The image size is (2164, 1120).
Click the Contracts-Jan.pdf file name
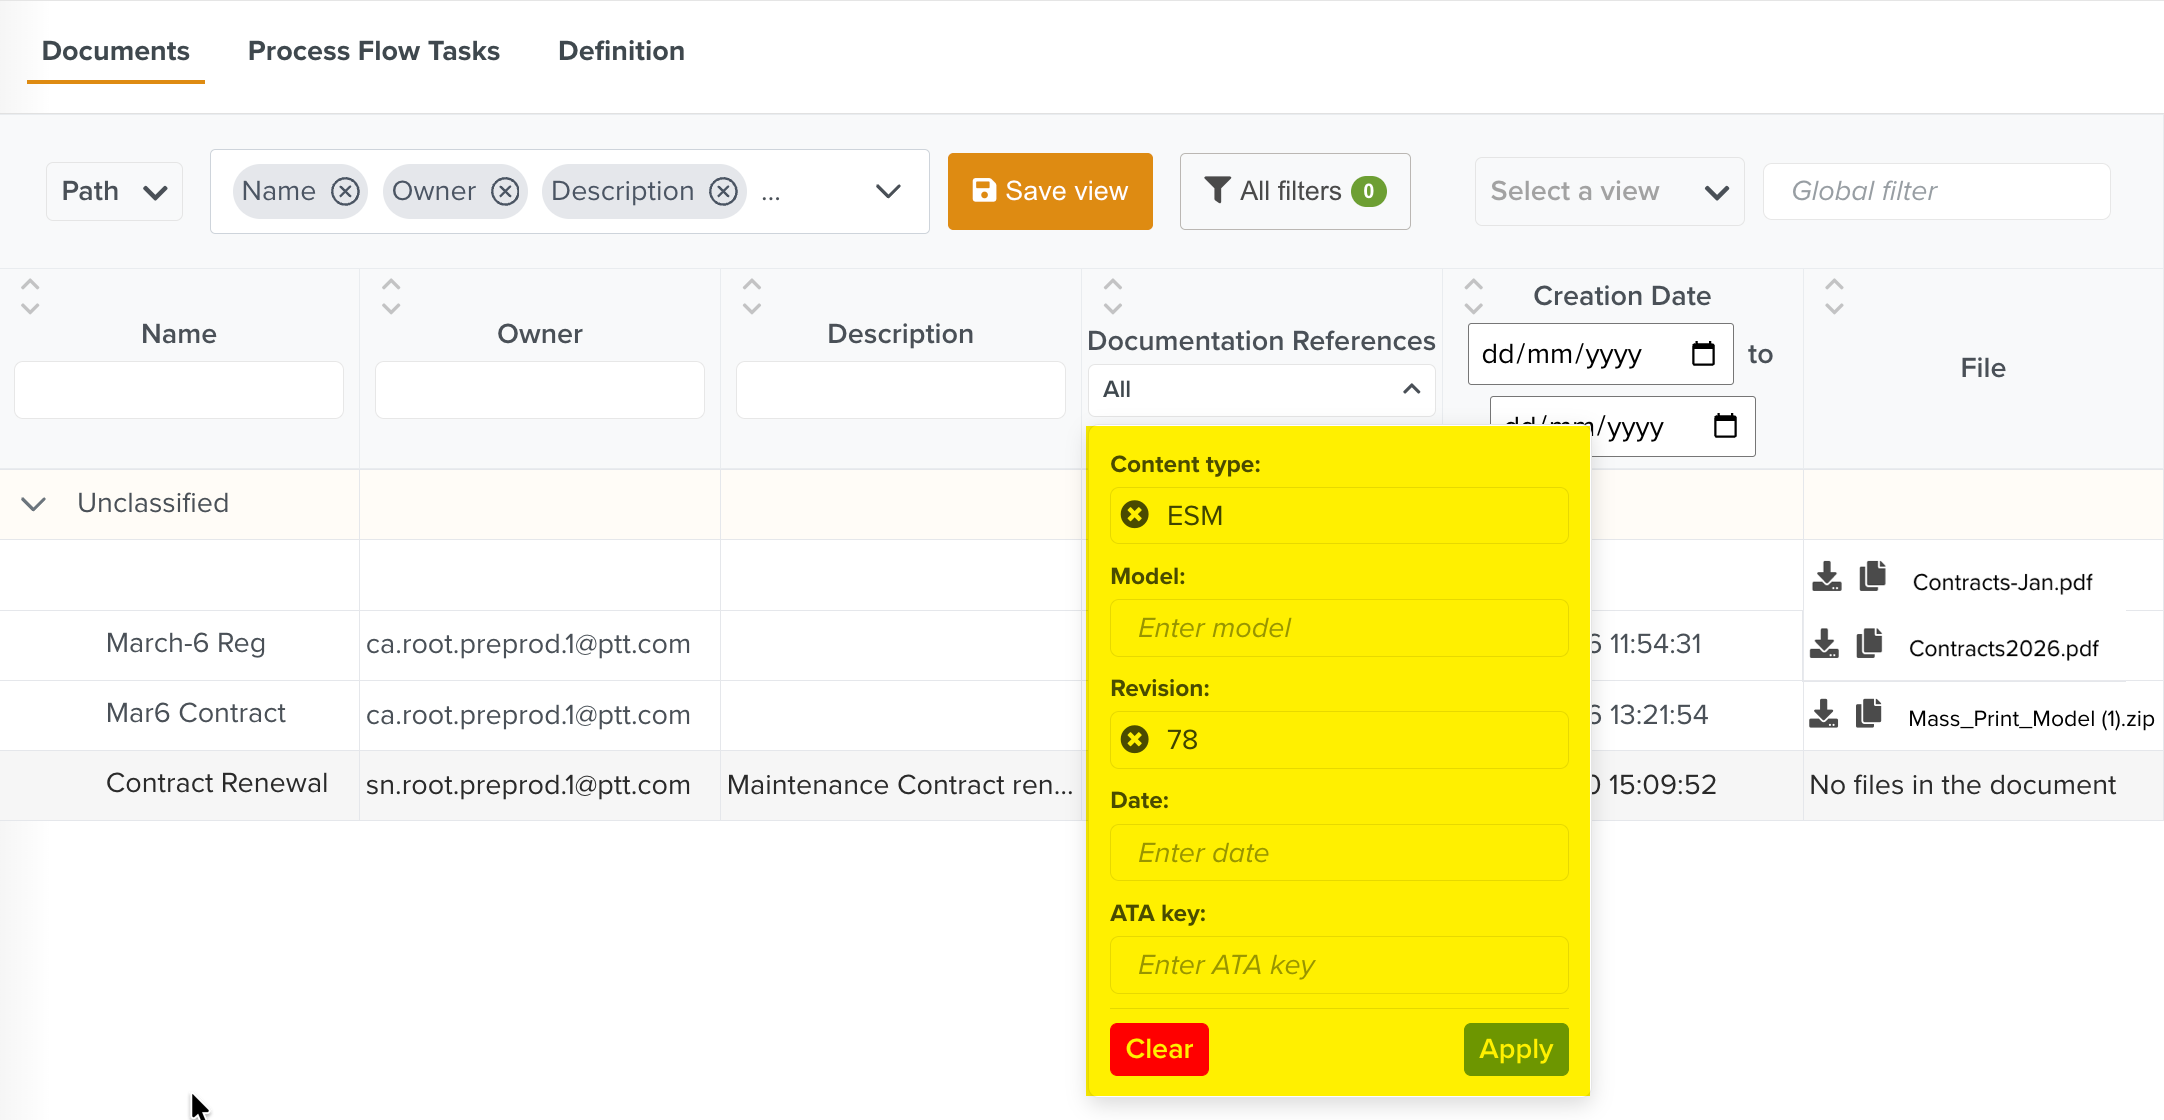[x=2002, y=582]
